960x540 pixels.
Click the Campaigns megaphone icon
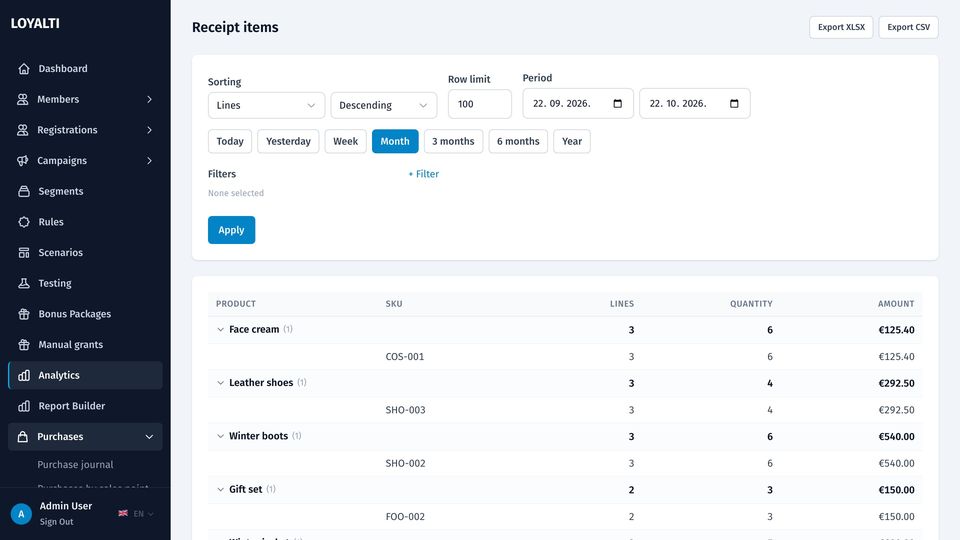(23, 160)
